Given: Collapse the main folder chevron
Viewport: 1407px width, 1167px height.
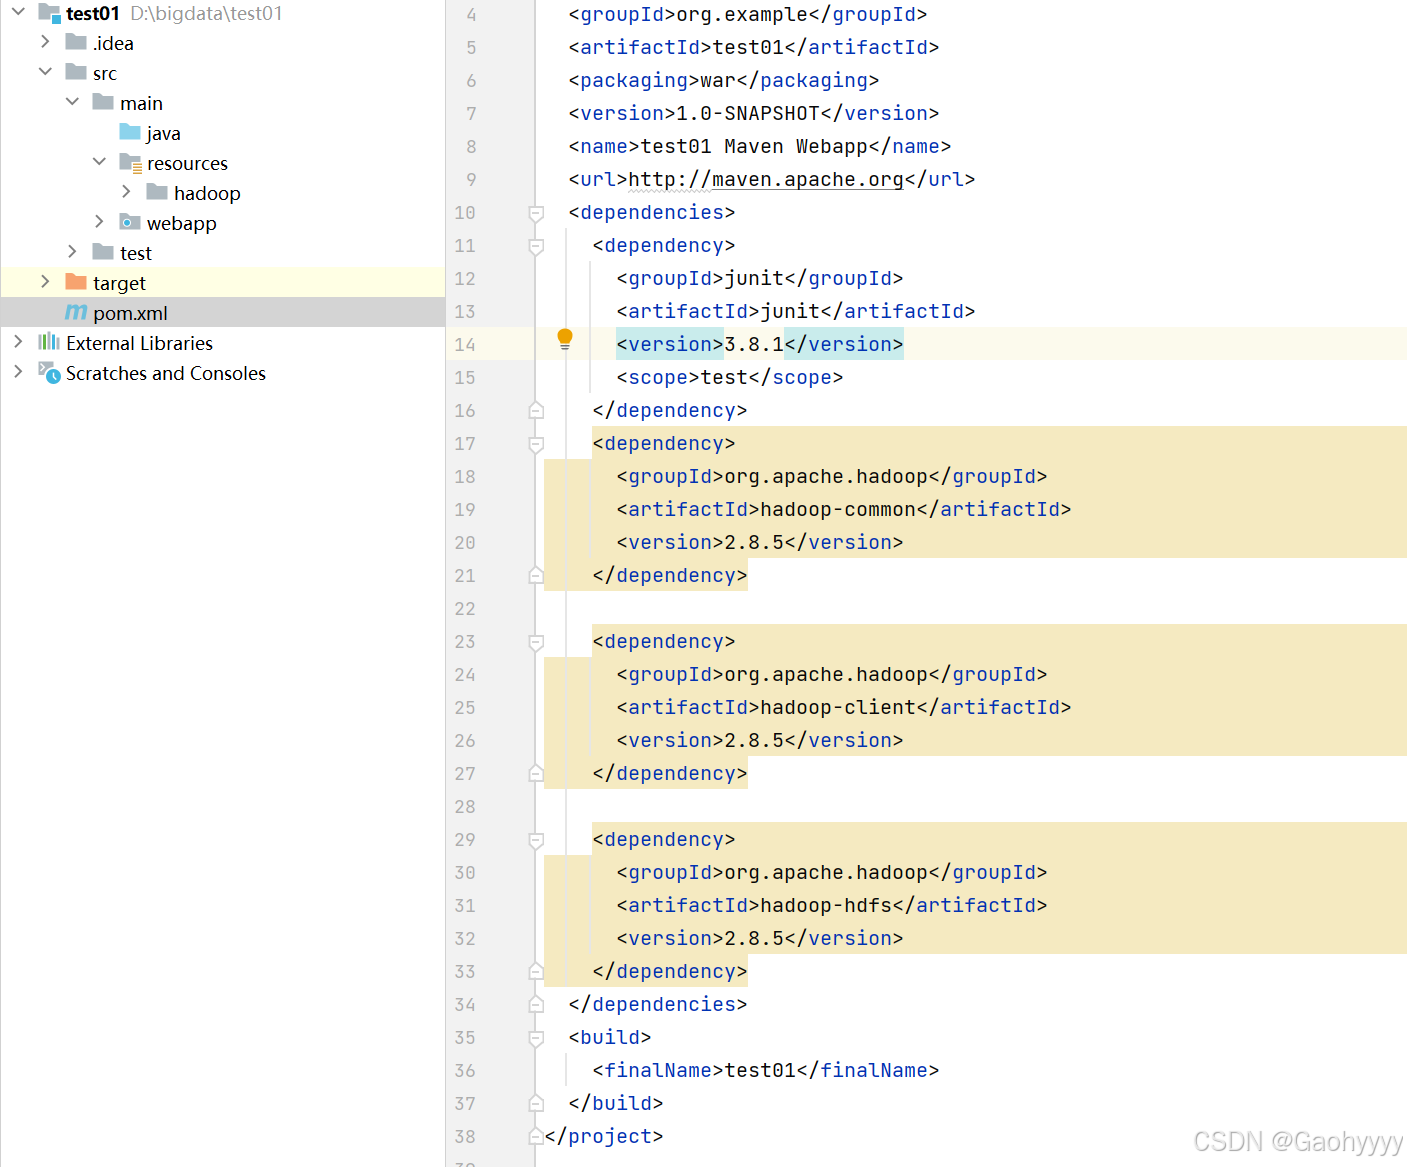Looking at the screenshot, I should [72, 102].
